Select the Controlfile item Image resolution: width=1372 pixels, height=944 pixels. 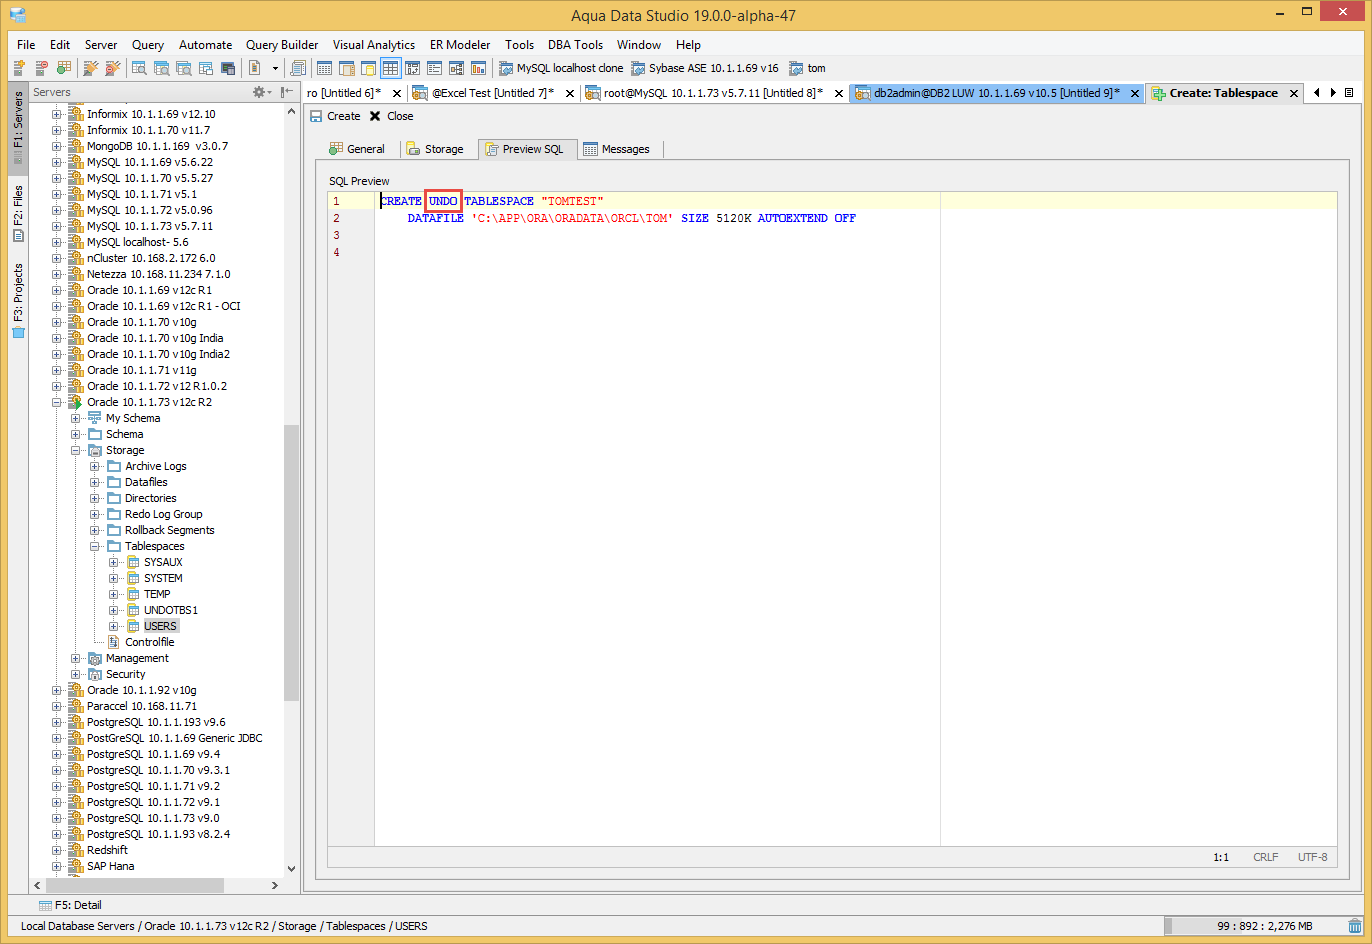[149, 642]
